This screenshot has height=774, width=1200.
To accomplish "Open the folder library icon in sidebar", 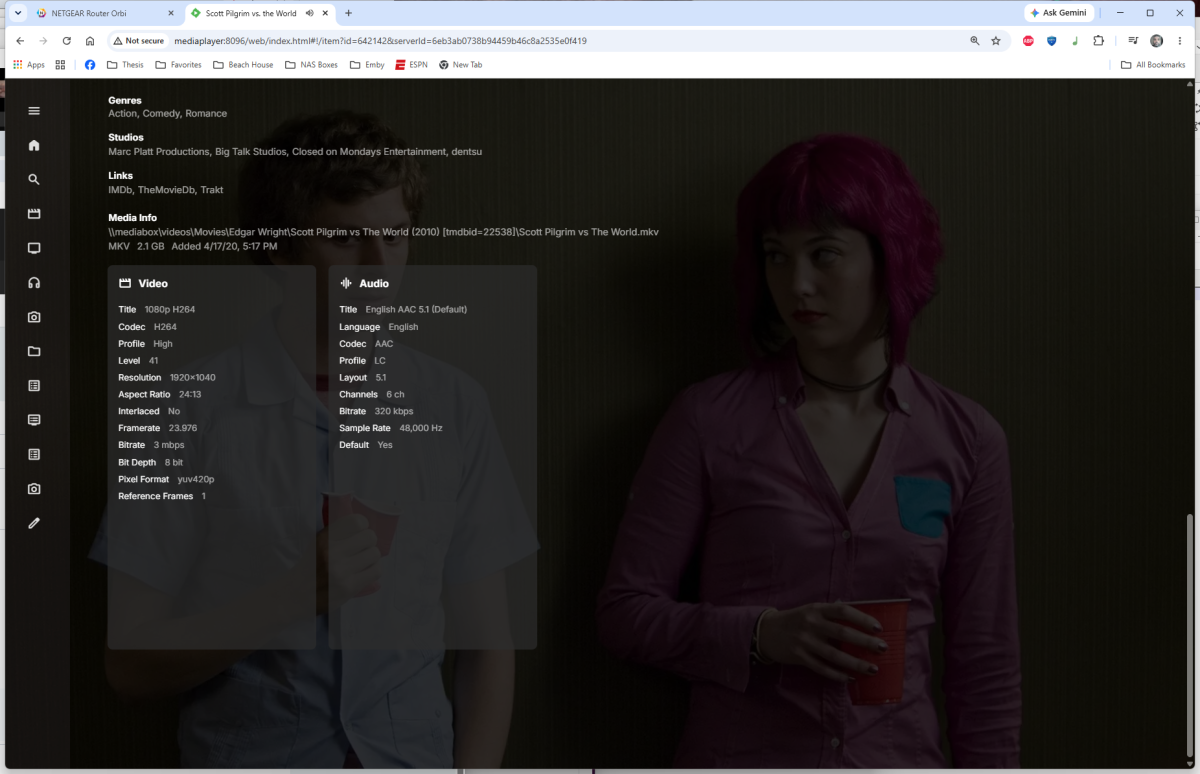I will [34, 351].
